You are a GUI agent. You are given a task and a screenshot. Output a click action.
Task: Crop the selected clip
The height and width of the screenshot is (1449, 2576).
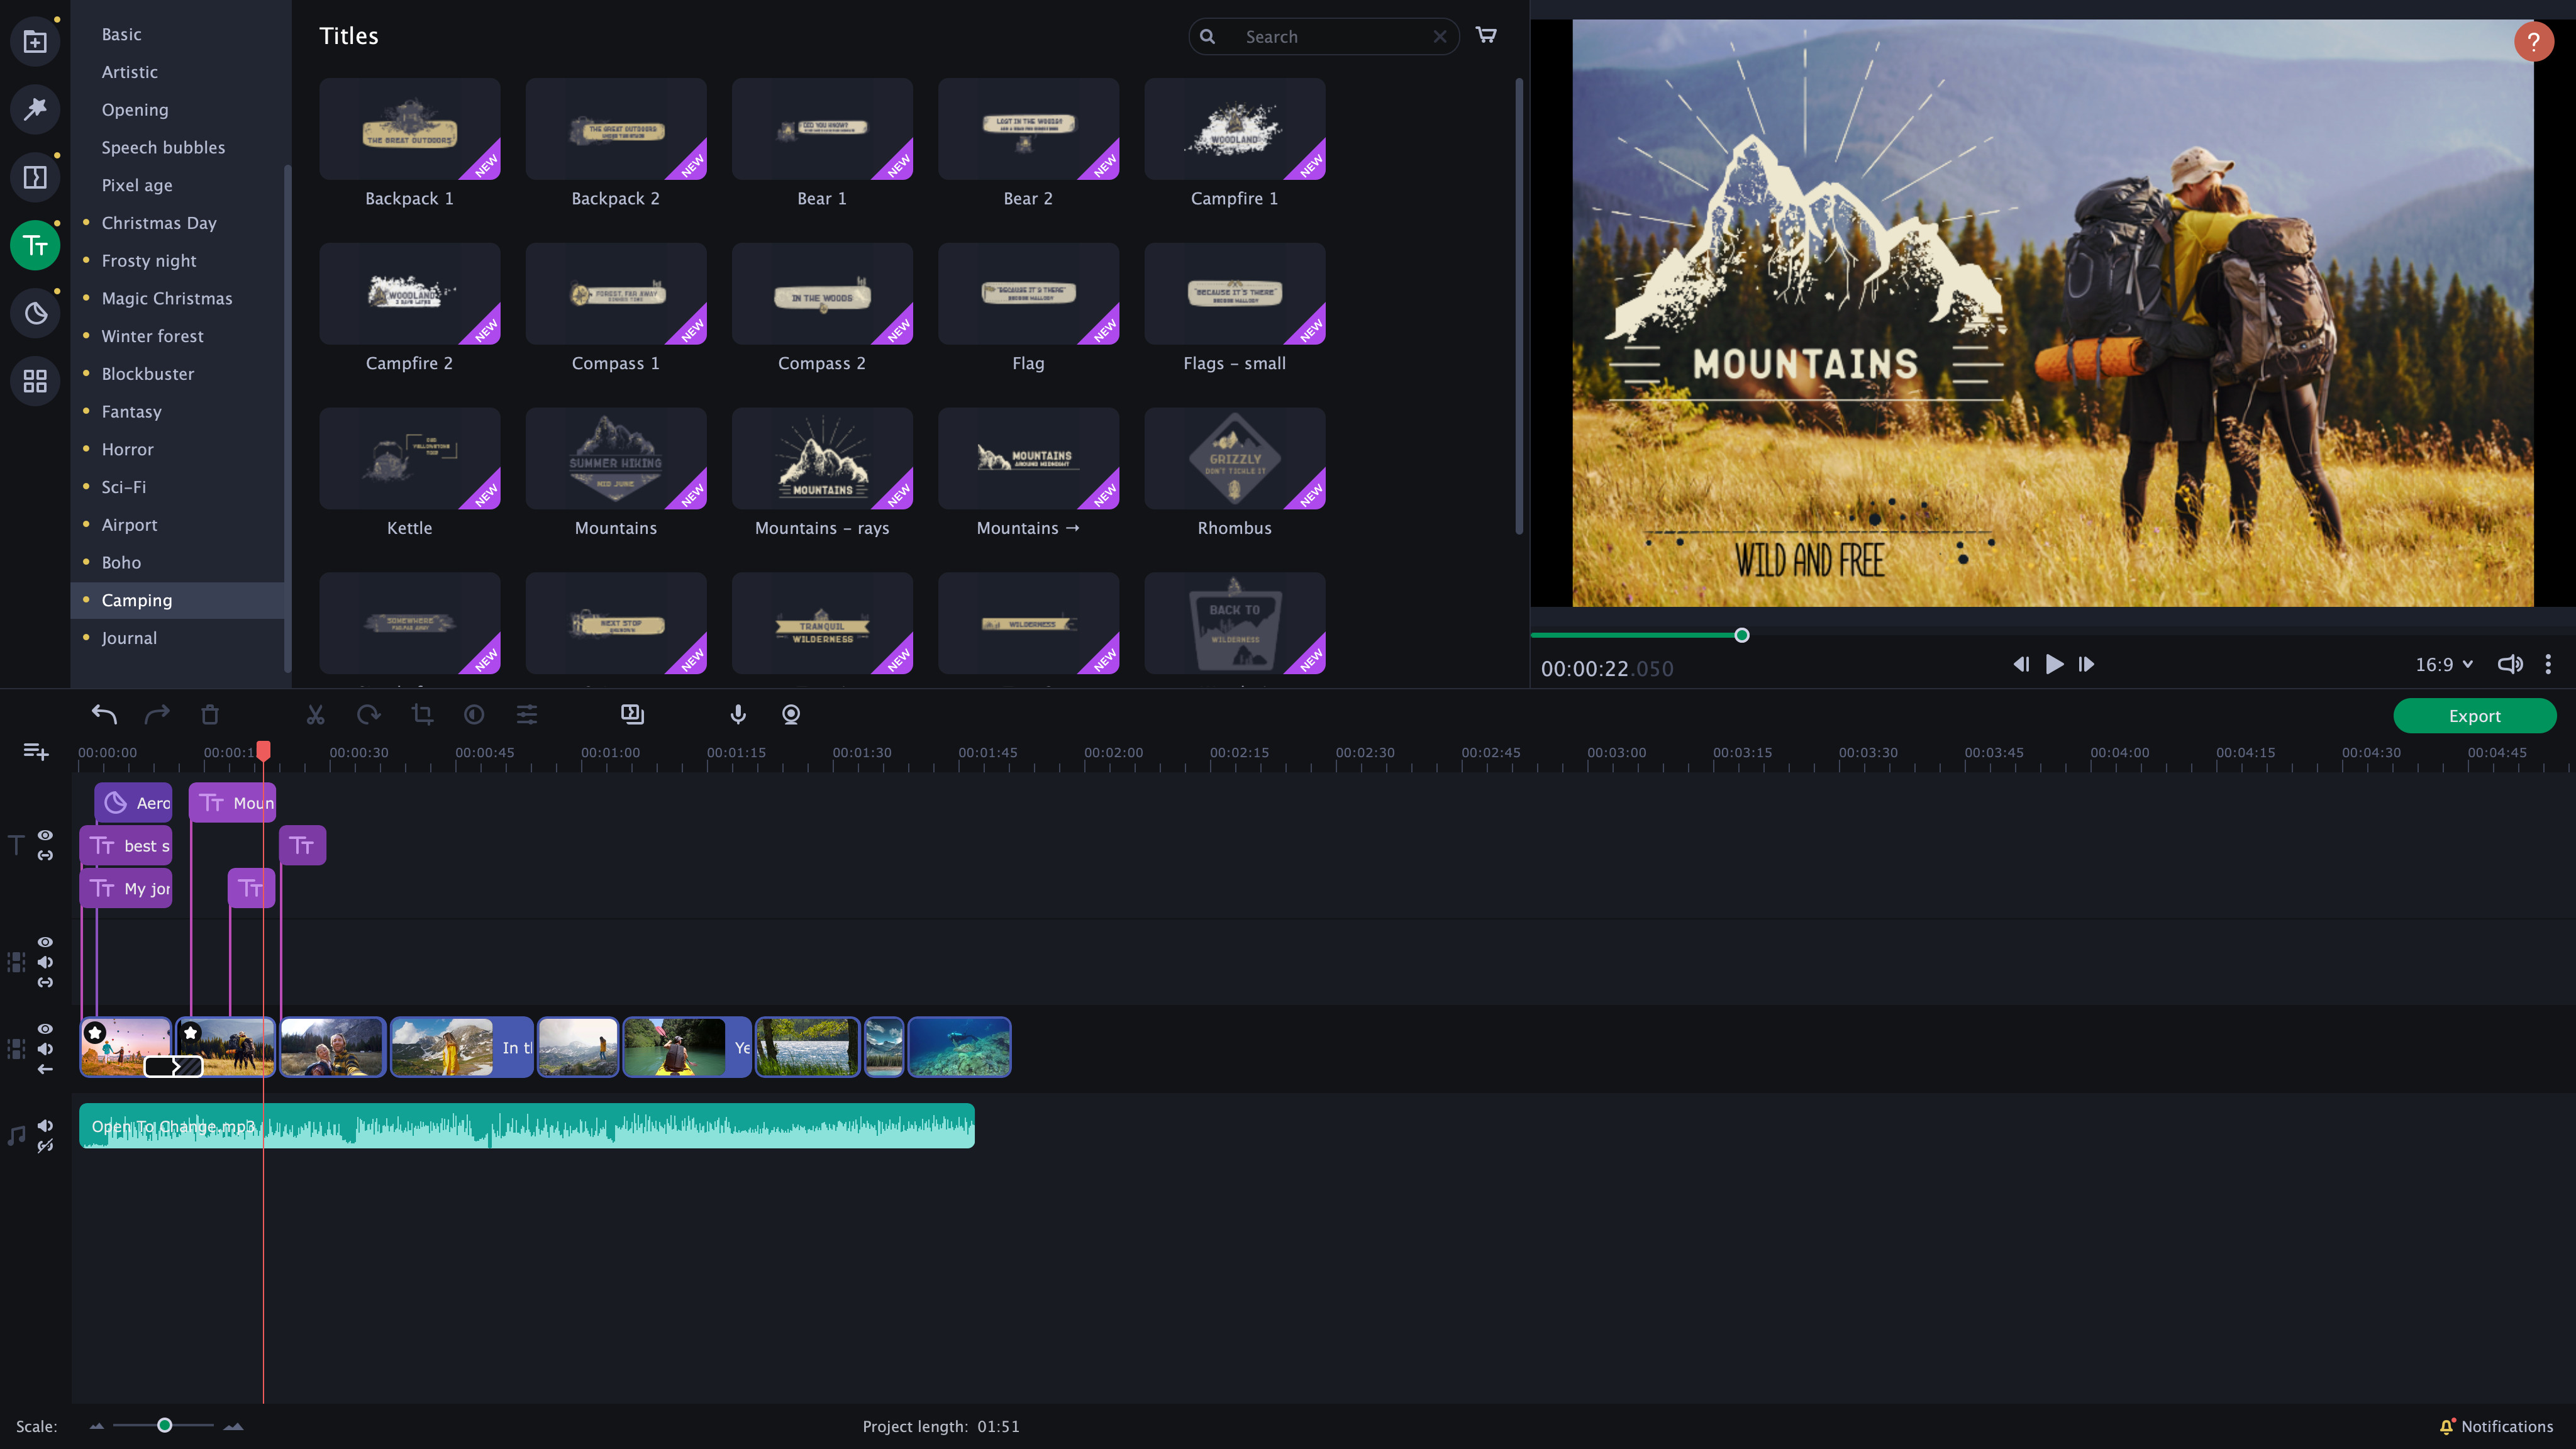coord(421,715)
